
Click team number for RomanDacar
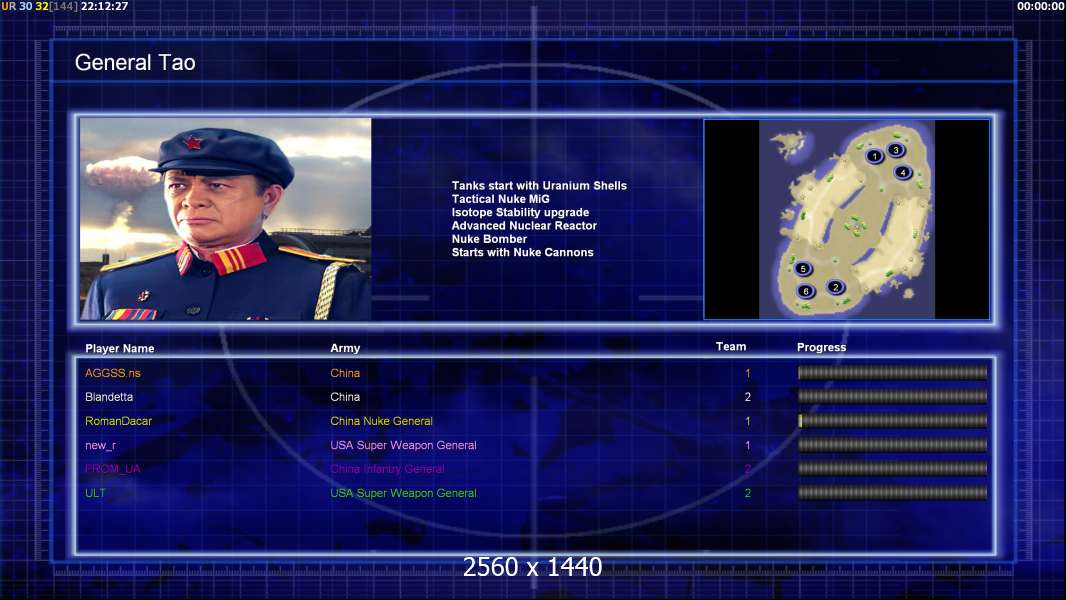coord(747,421)
